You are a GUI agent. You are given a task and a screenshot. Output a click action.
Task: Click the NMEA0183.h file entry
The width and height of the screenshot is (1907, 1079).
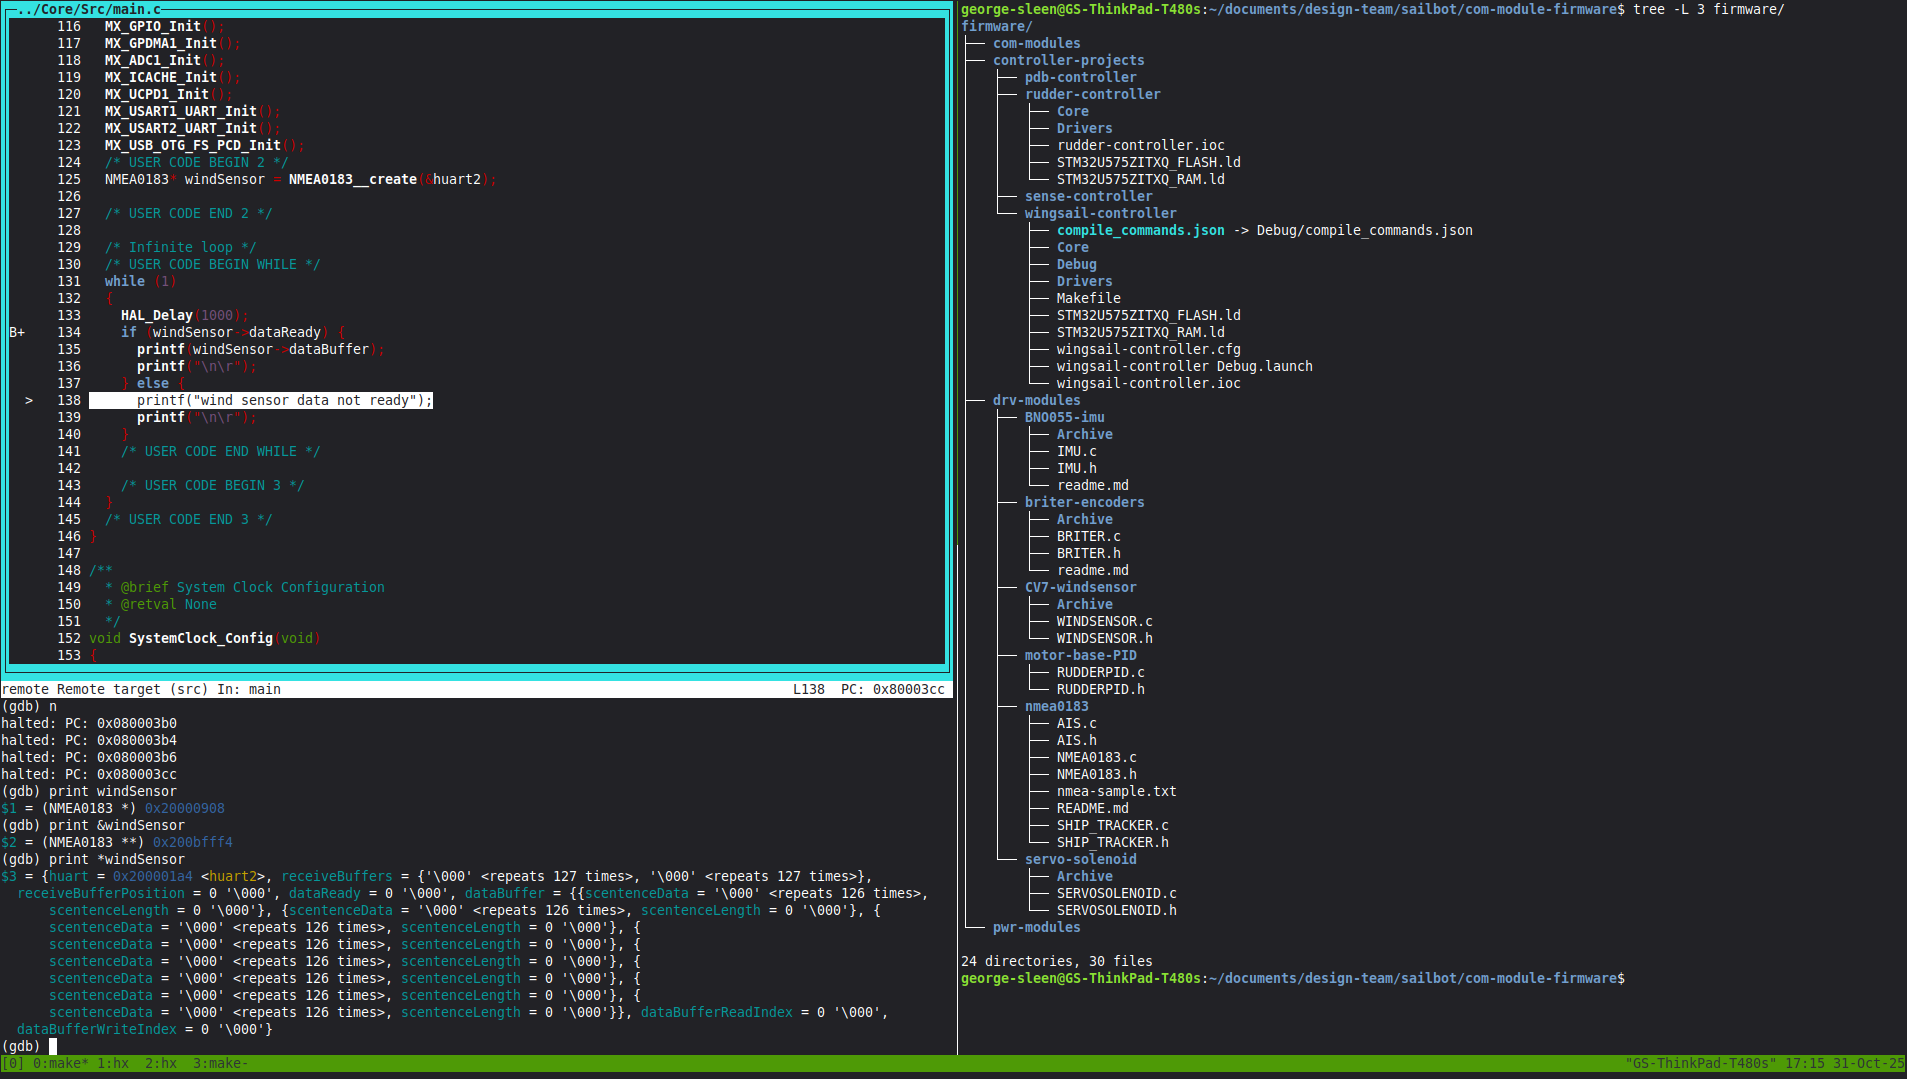(x=1097, y=774)
